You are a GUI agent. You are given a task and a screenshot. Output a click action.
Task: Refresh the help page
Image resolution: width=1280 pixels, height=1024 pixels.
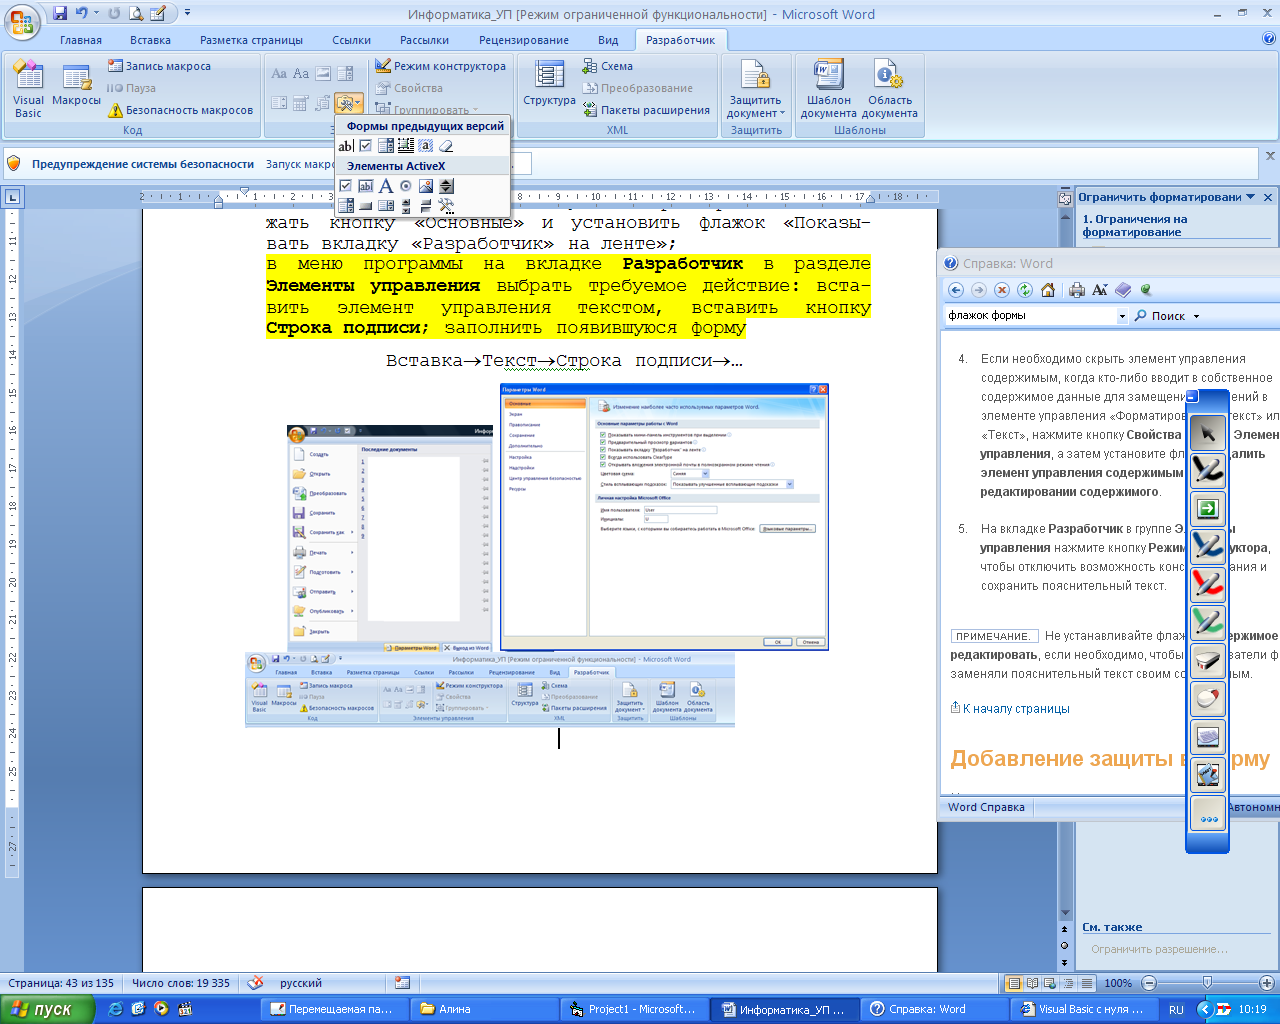pos(1025,290)
